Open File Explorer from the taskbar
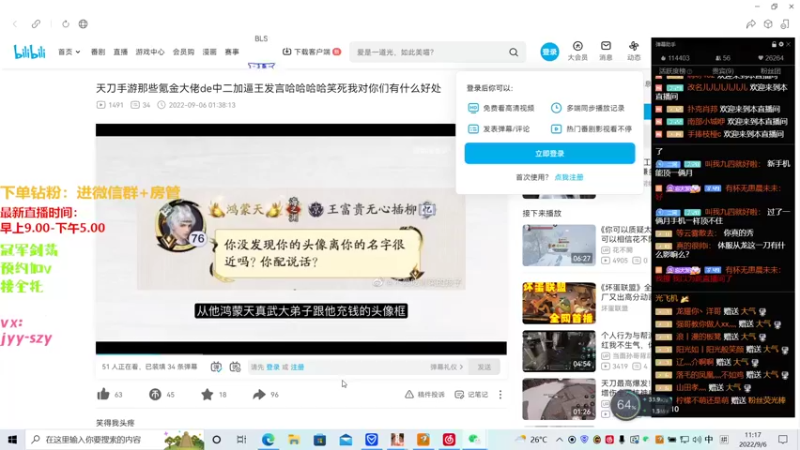Screen dimensions: 800x450 294,439
